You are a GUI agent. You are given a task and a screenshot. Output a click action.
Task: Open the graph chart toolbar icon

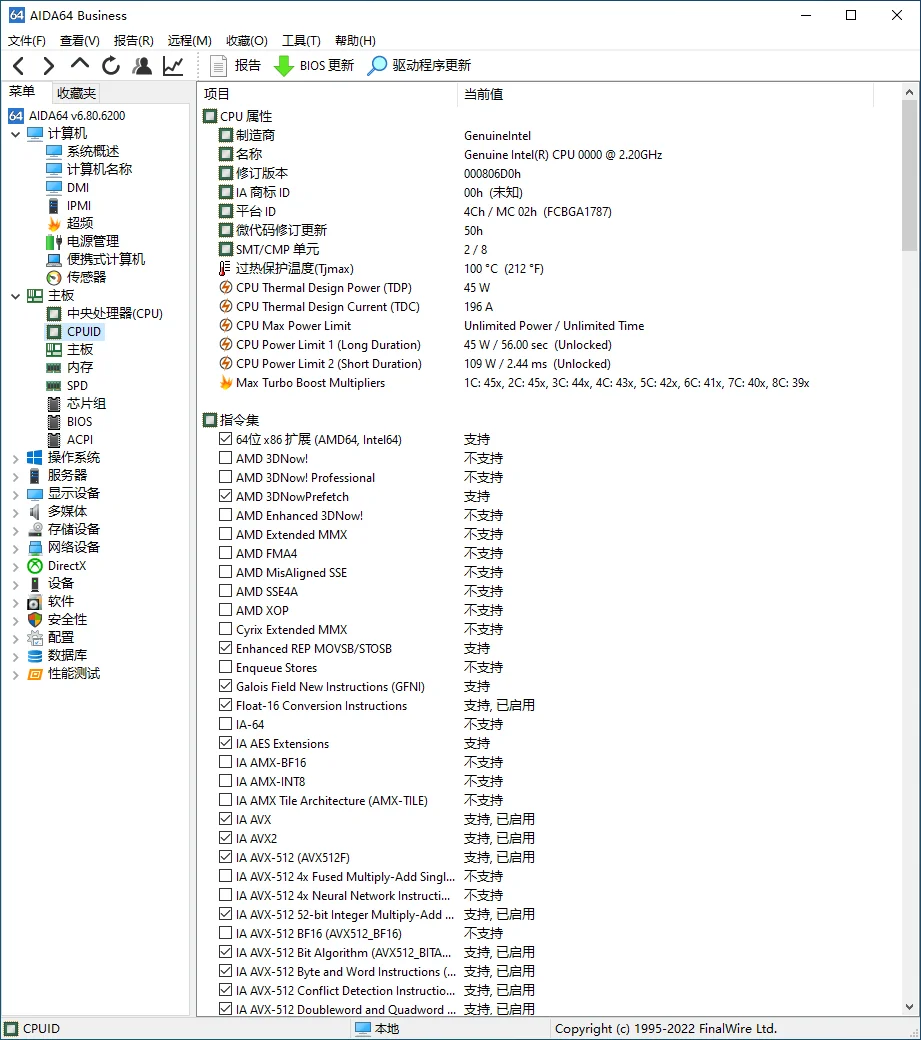tap(173, 66)
